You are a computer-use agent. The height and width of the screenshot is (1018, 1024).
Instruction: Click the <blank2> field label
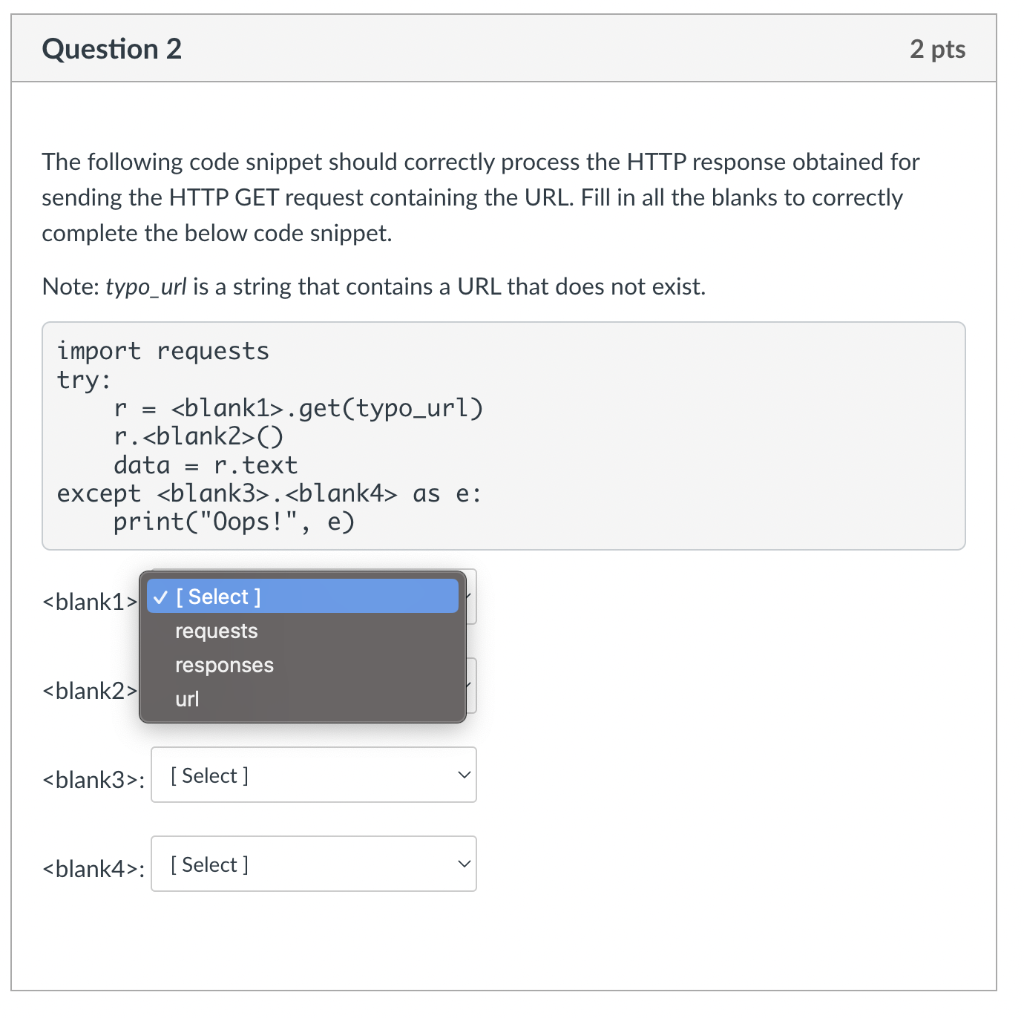click(89, 691)
